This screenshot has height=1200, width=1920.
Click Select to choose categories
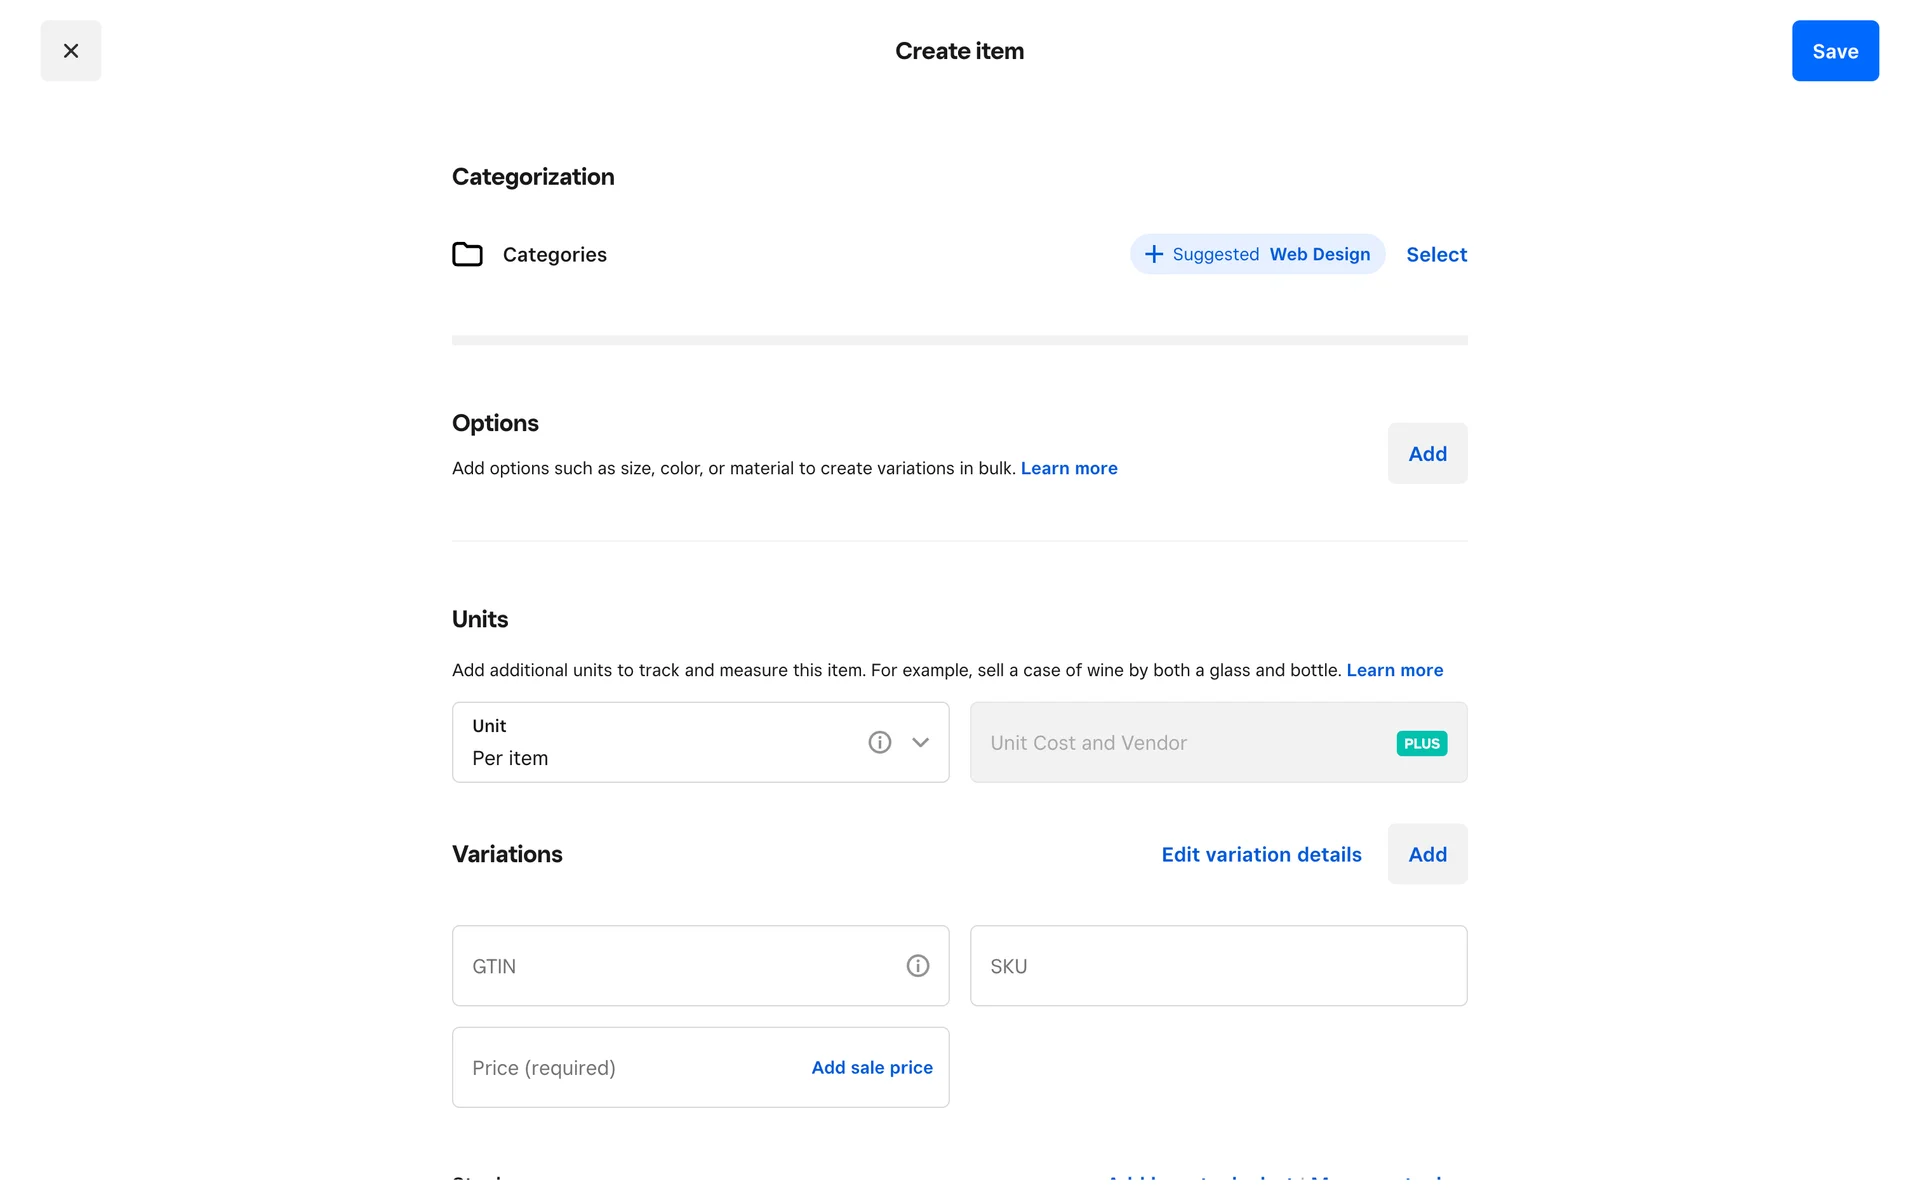coord(1436,254)
